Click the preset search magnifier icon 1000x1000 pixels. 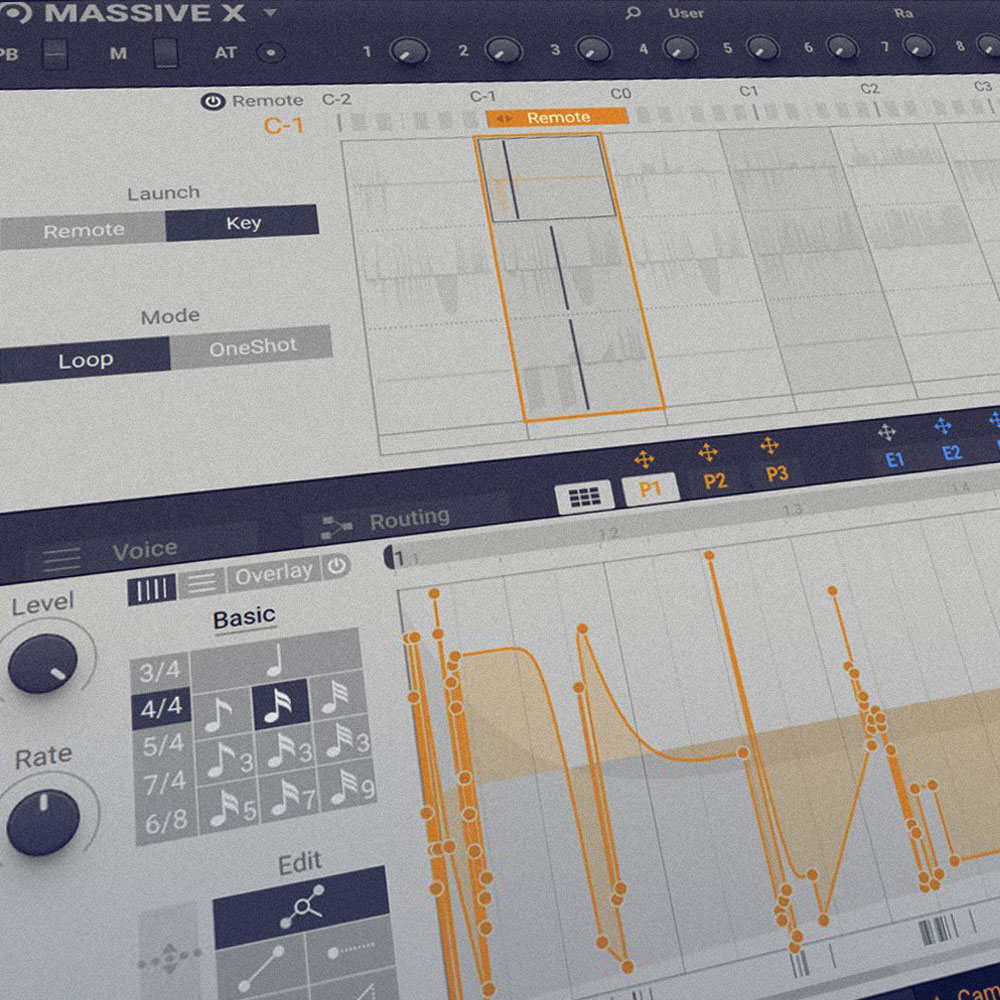(633, 13)
